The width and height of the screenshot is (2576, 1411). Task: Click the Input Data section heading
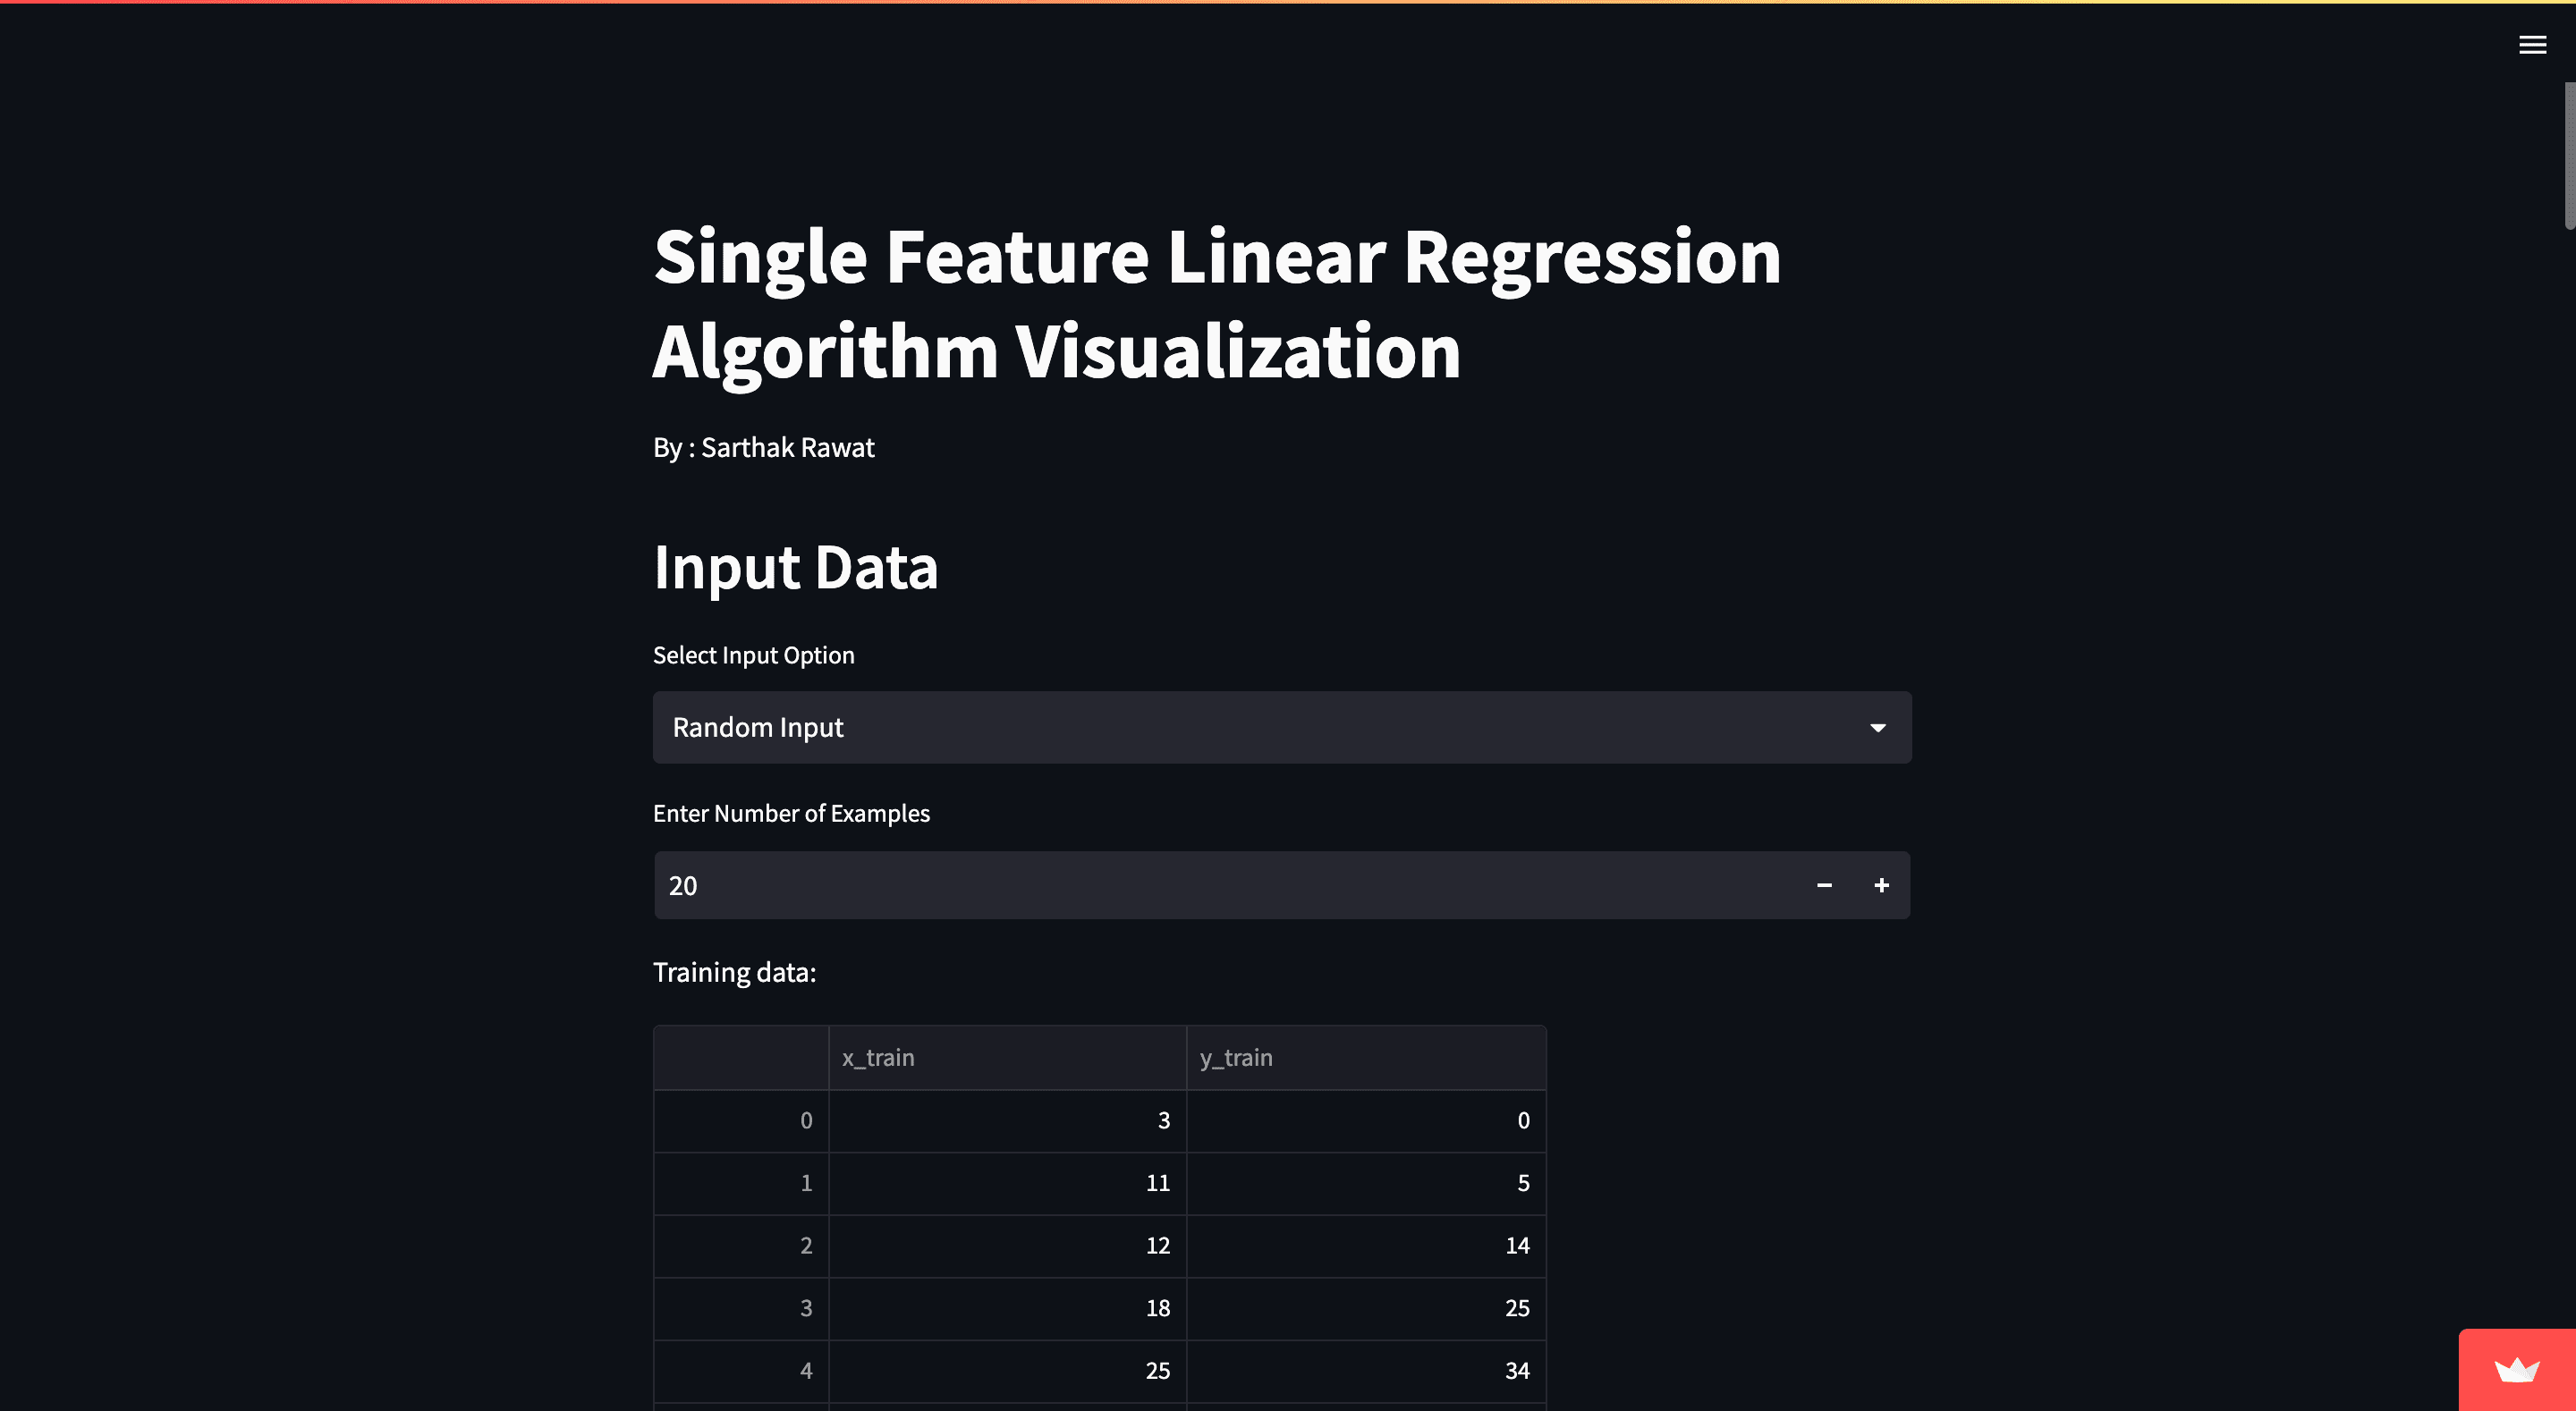click(795, 567)
